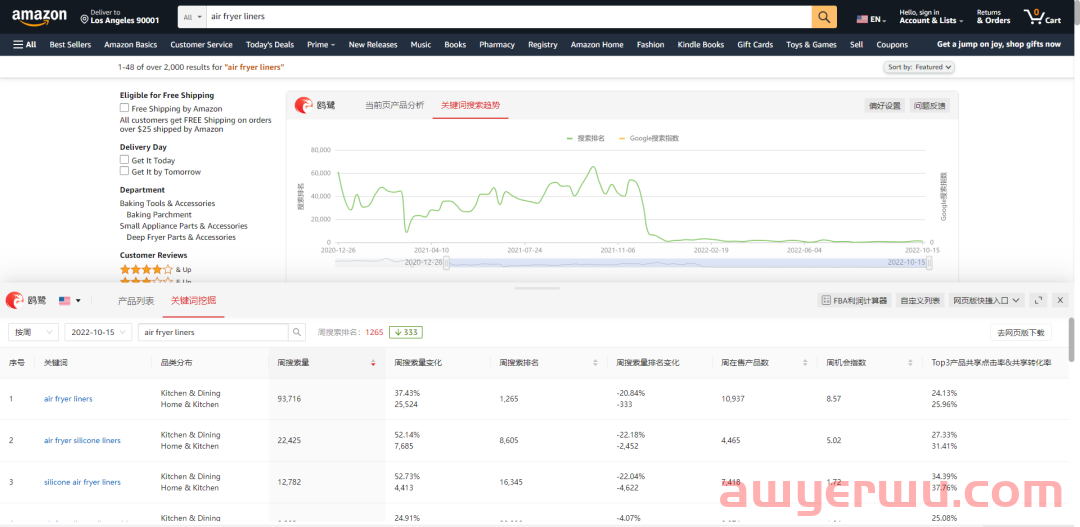The image size is (1080, 527).
Task: Click the right handle of chart date range slider
Action: coord(930,263)
